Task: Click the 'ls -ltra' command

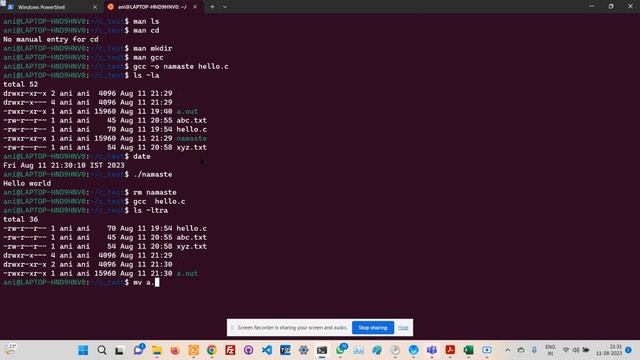Action: point(150,210)
